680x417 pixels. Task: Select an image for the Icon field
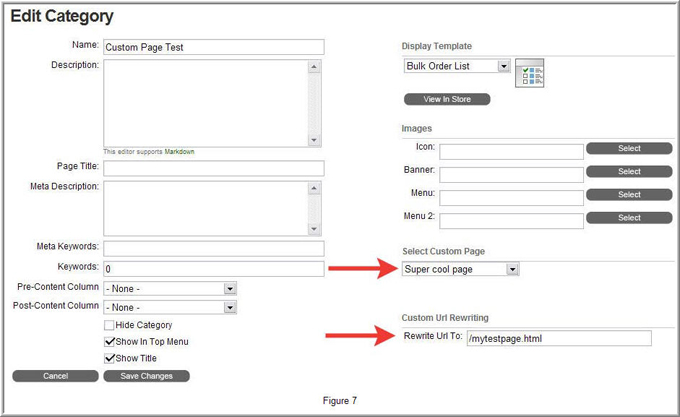coord(629,148)
